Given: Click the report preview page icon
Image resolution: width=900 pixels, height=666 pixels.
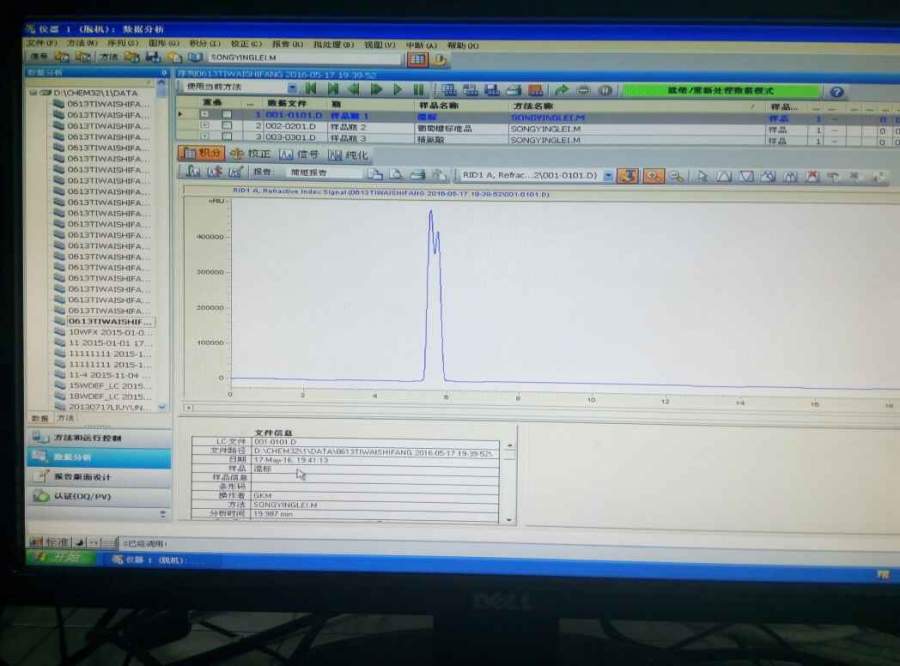Looking at the screenshot, I should tap(396, 174).
